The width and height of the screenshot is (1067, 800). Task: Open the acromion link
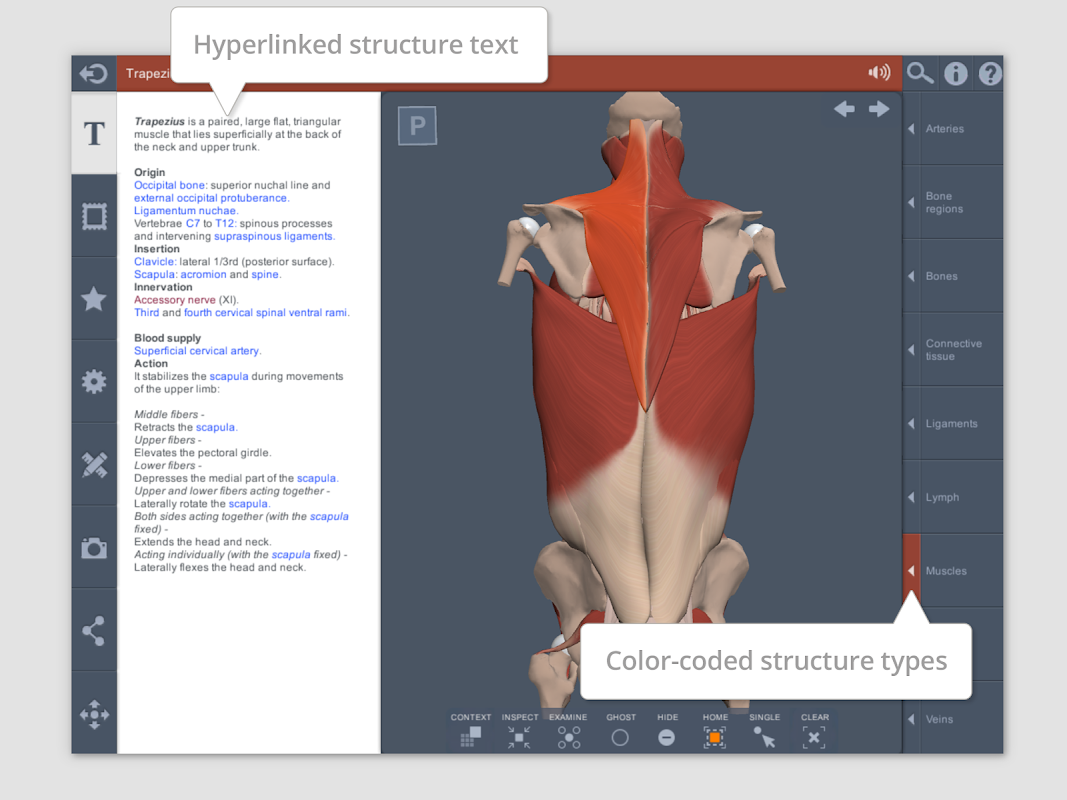pyautogui.click(x=203, y=274)
